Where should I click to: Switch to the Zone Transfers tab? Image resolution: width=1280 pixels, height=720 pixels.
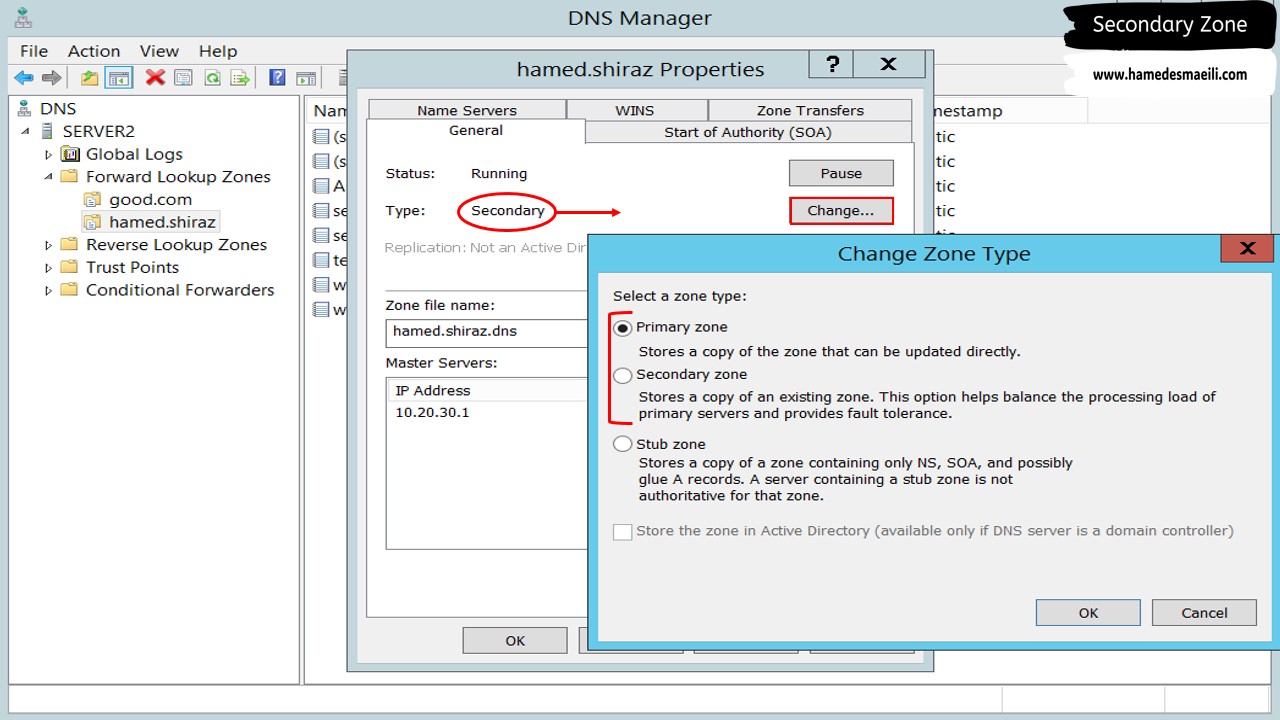tap(810, 110)
